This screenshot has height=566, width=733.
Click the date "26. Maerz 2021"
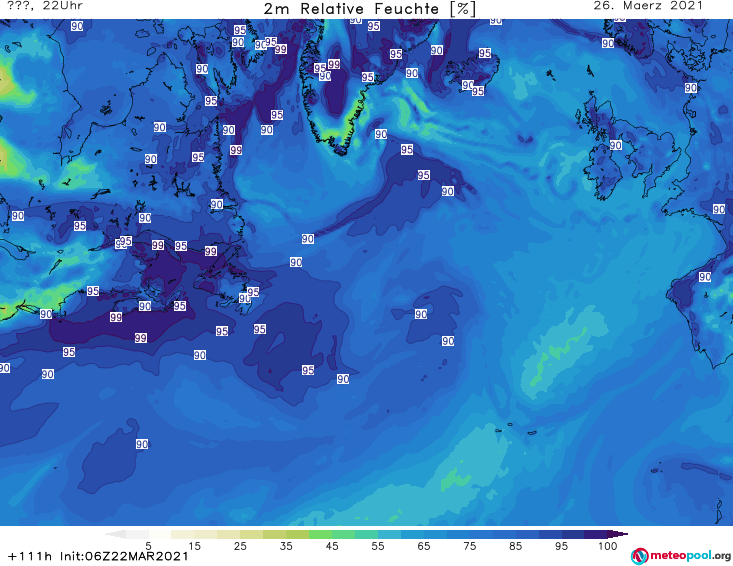[x=648, y=6]
